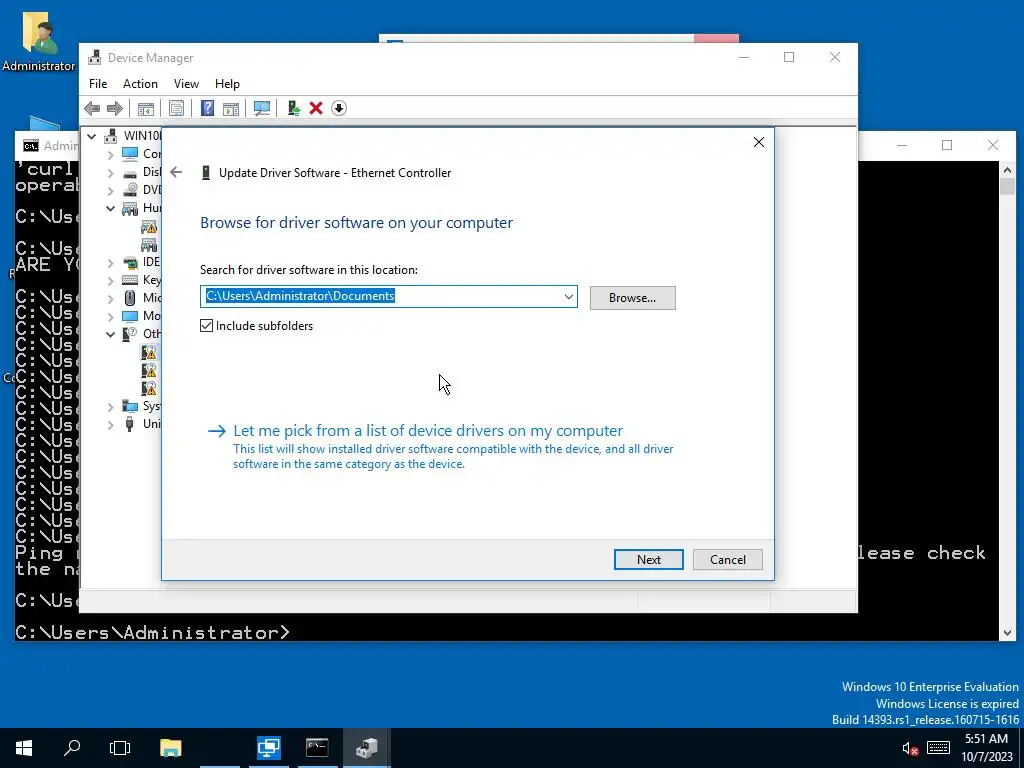
Task: Close the Update Driver dialog with X
Action: [x=758, y=142]
